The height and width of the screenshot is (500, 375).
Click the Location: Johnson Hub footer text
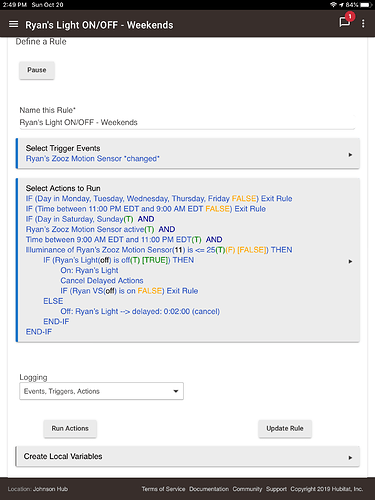[38, 489]
